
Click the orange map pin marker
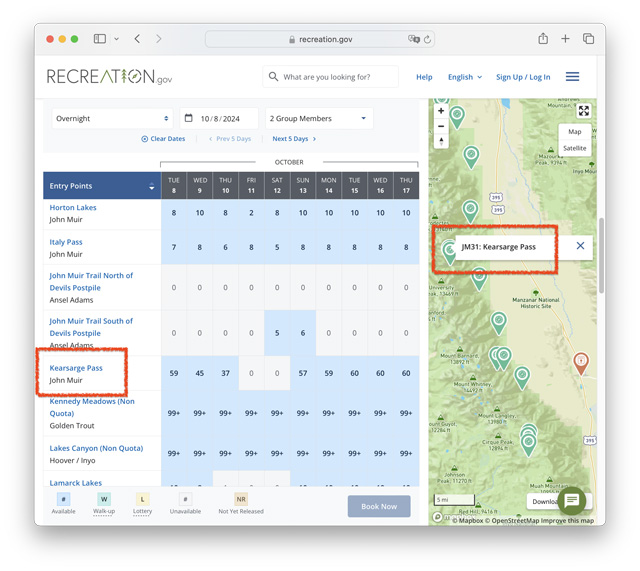581,362
